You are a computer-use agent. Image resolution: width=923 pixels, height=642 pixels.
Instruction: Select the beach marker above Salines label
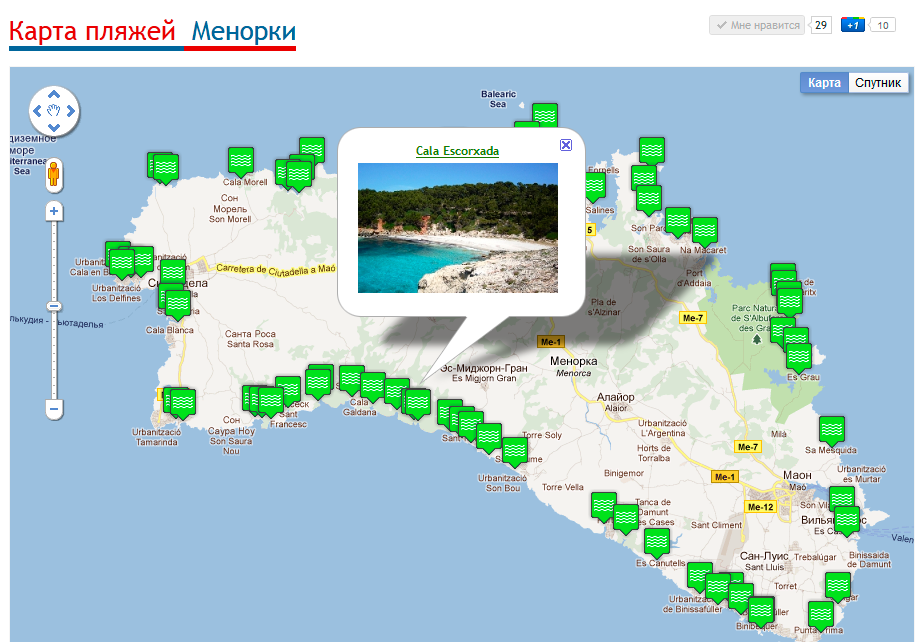(594, 188)
